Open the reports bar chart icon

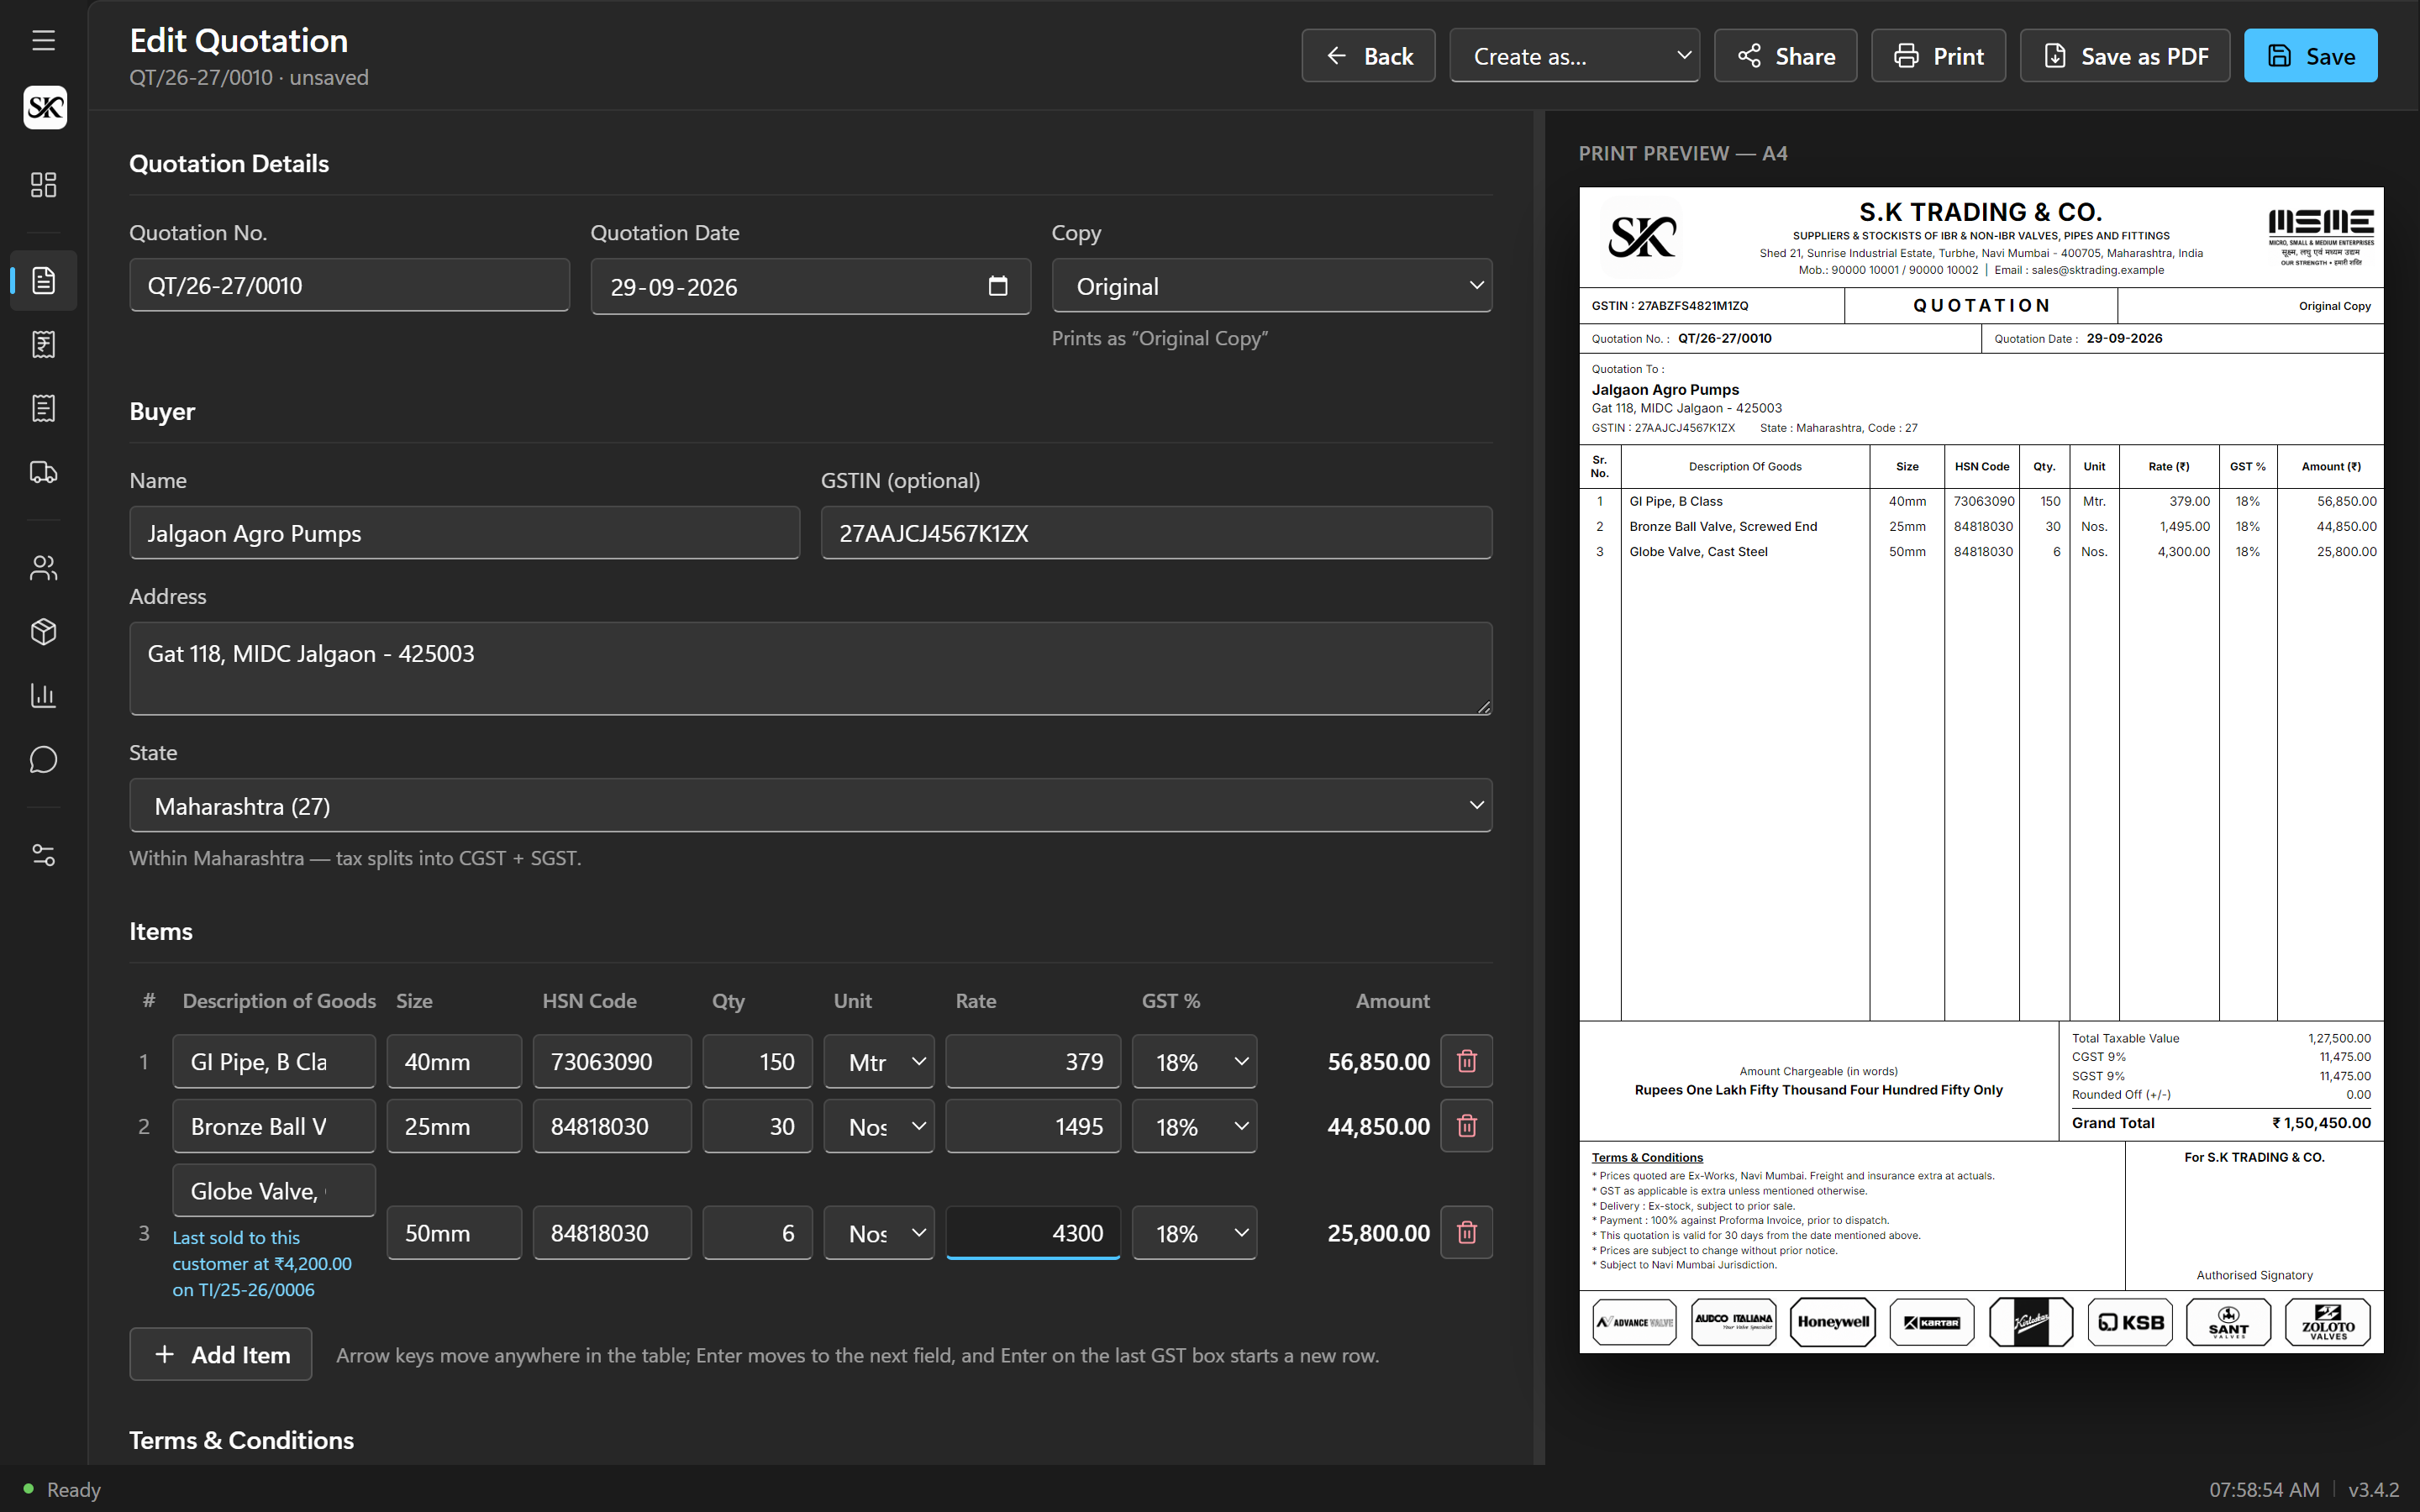(x=43, y=696)
